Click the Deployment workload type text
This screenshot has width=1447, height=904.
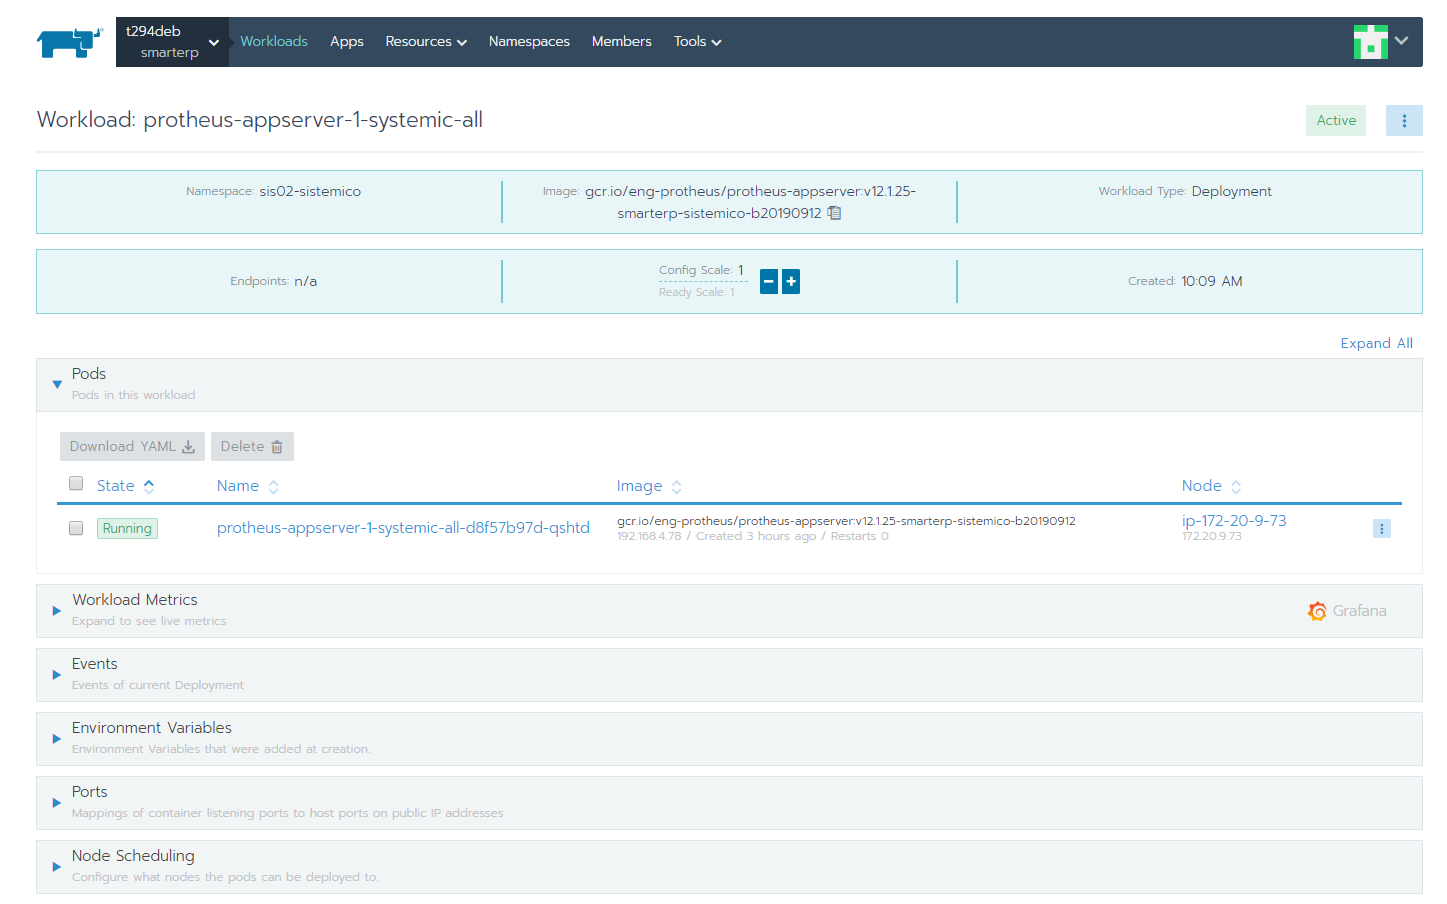pyautogui.click(x=1232, y=191)
